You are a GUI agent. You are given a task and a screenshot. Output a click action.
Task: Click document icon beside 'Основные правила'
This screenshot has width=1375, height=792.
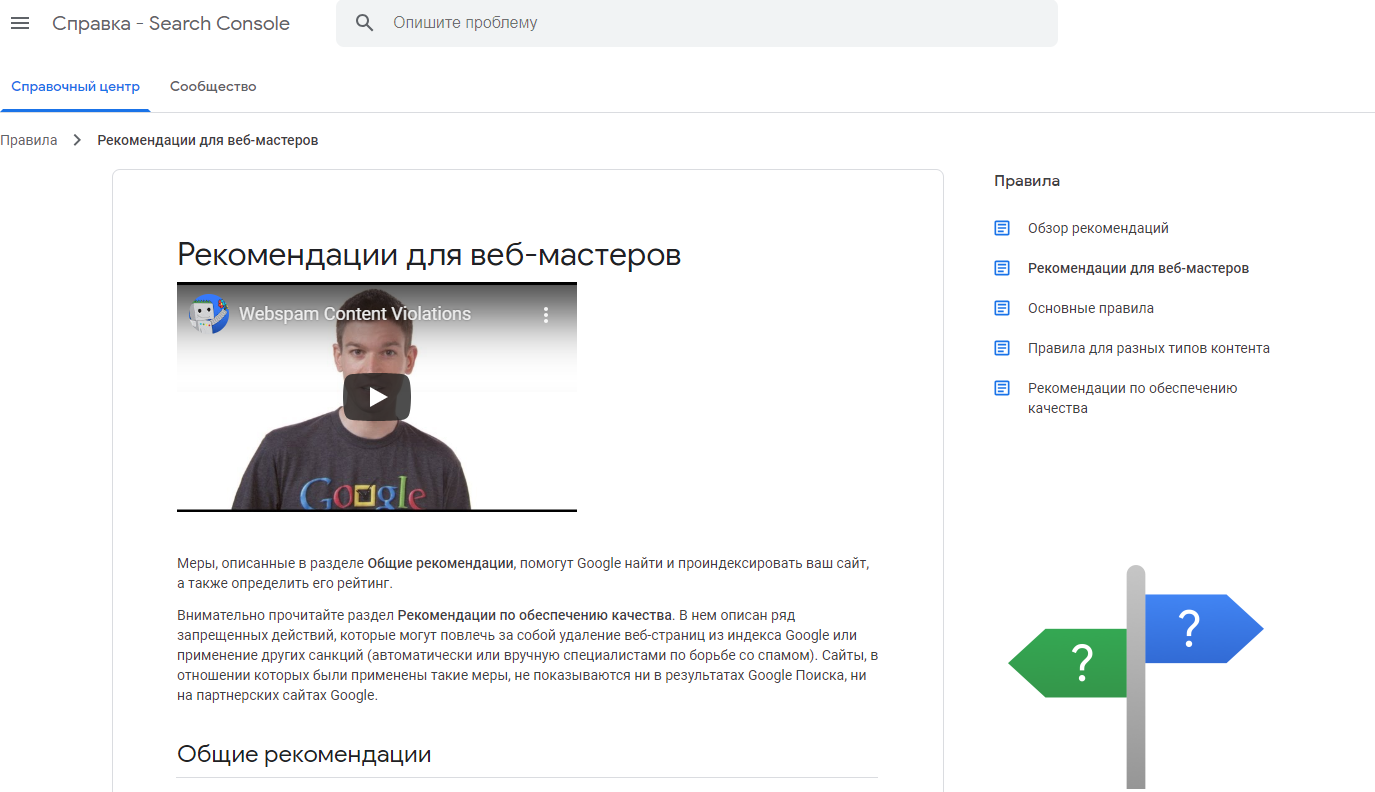[x=1002, y=308]
